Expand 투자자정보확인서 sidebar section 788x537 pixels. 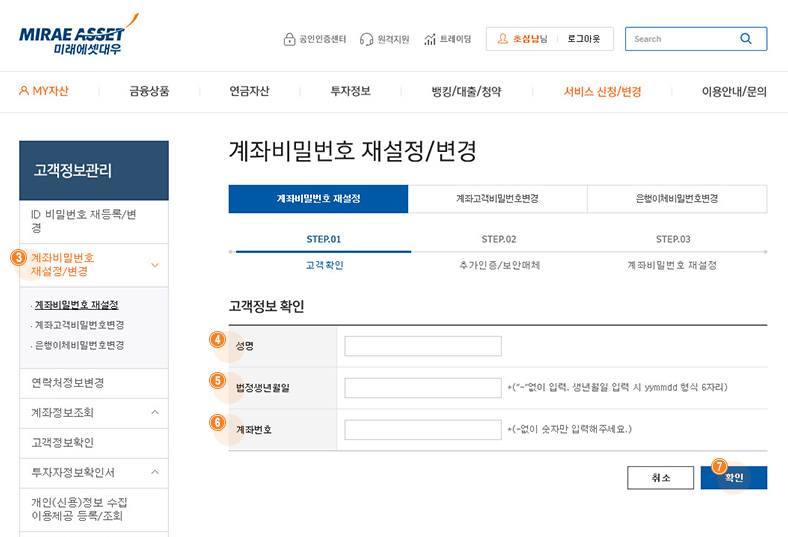point(154,472)
